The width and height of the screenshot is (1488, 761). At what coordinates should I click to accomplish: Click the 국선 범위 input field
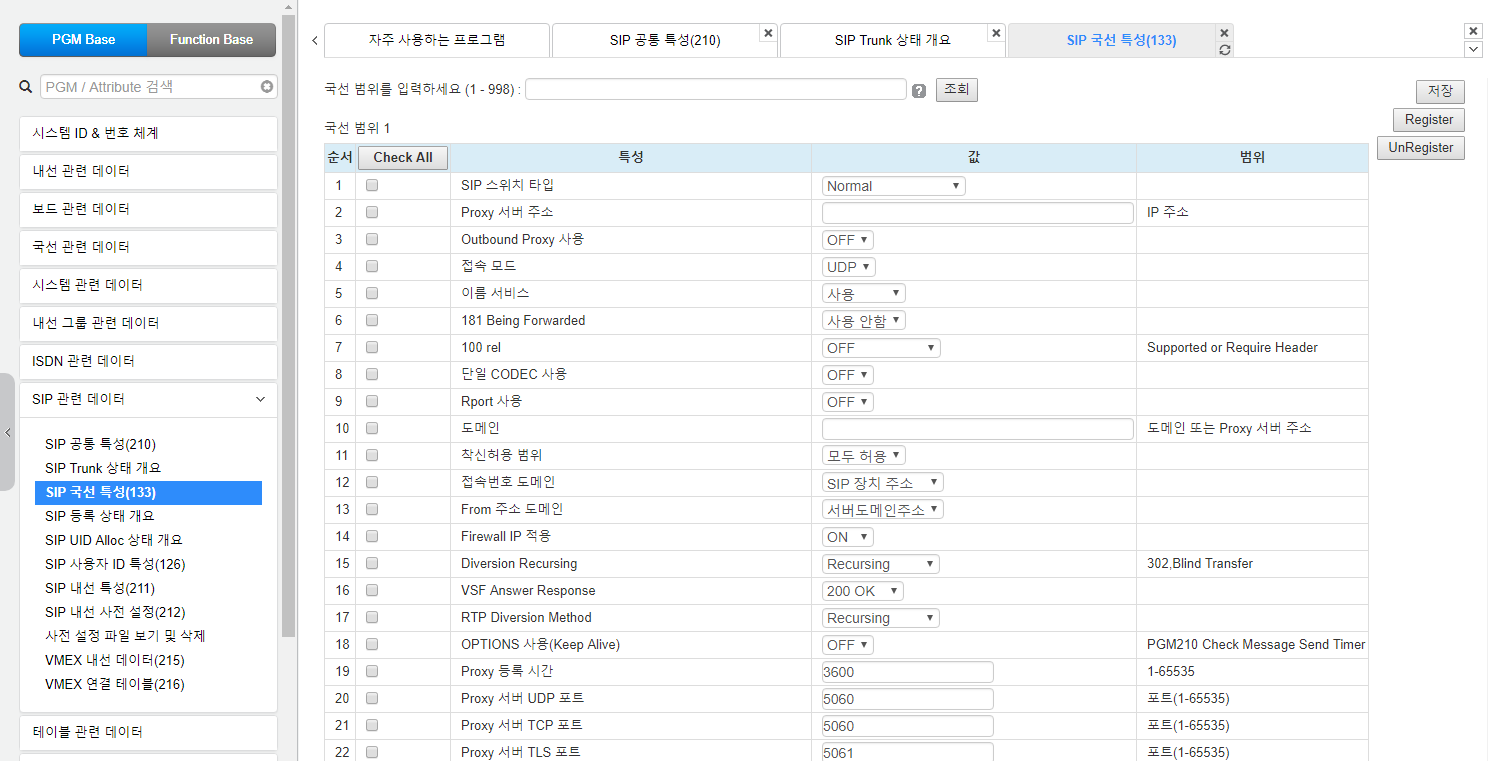coord(716,89)
